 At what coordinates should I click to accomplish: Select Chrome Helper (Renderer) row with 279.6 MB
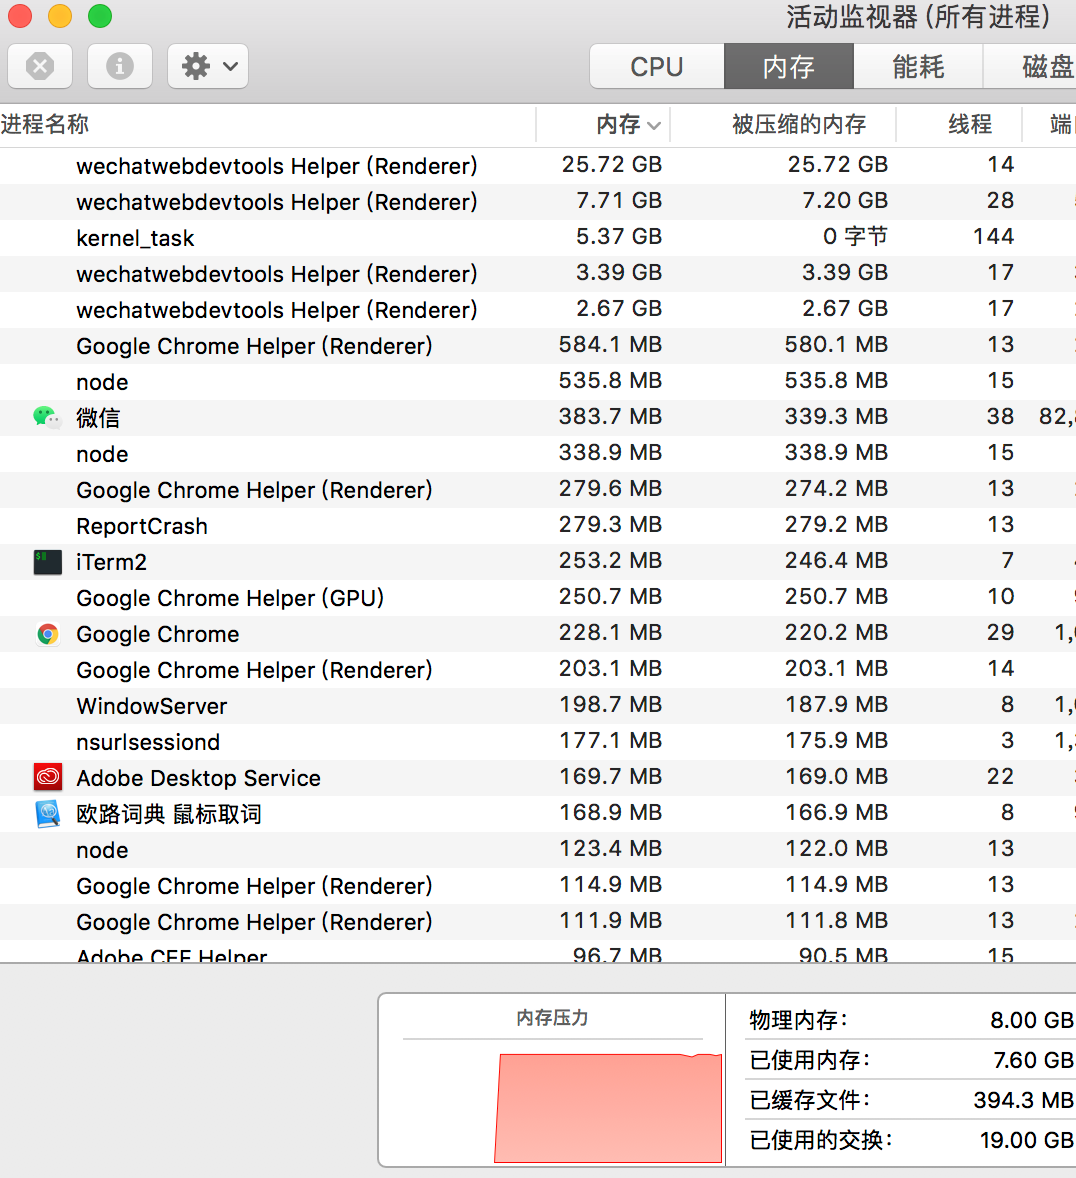pos(538,490)
